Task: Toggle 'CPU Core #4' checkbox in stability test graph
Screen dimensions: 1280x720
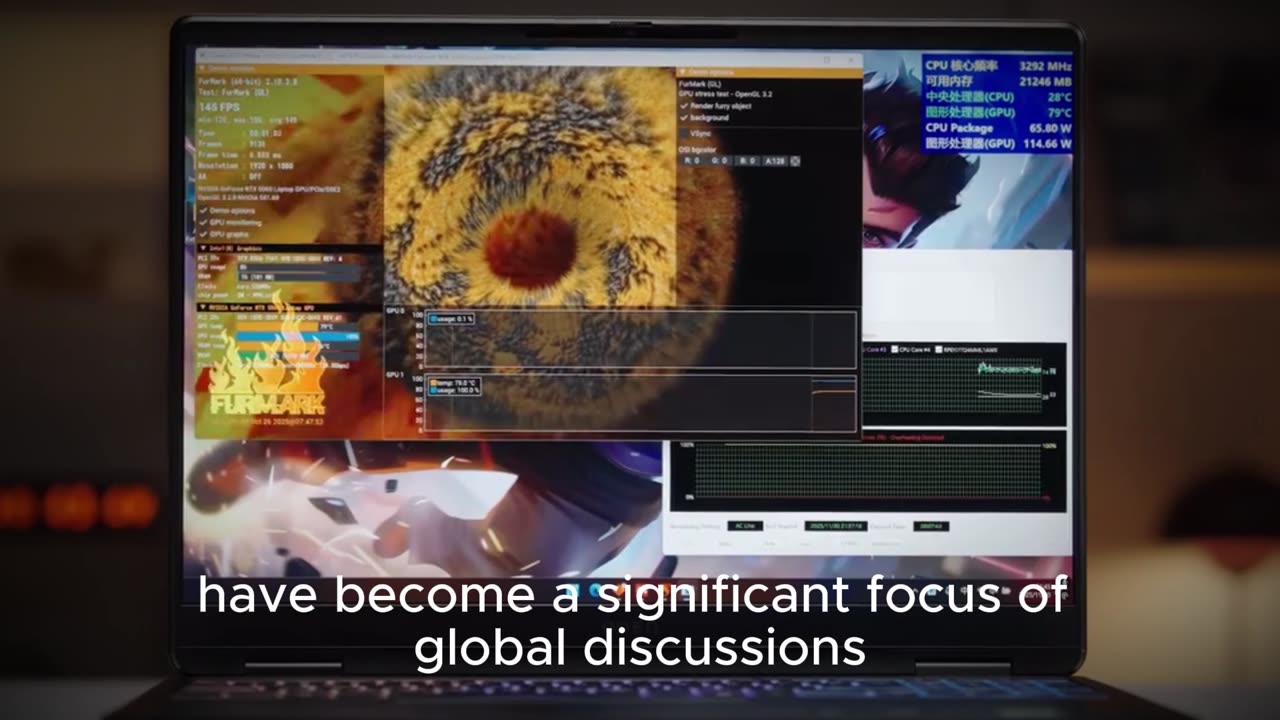Action: click(894, 350)
